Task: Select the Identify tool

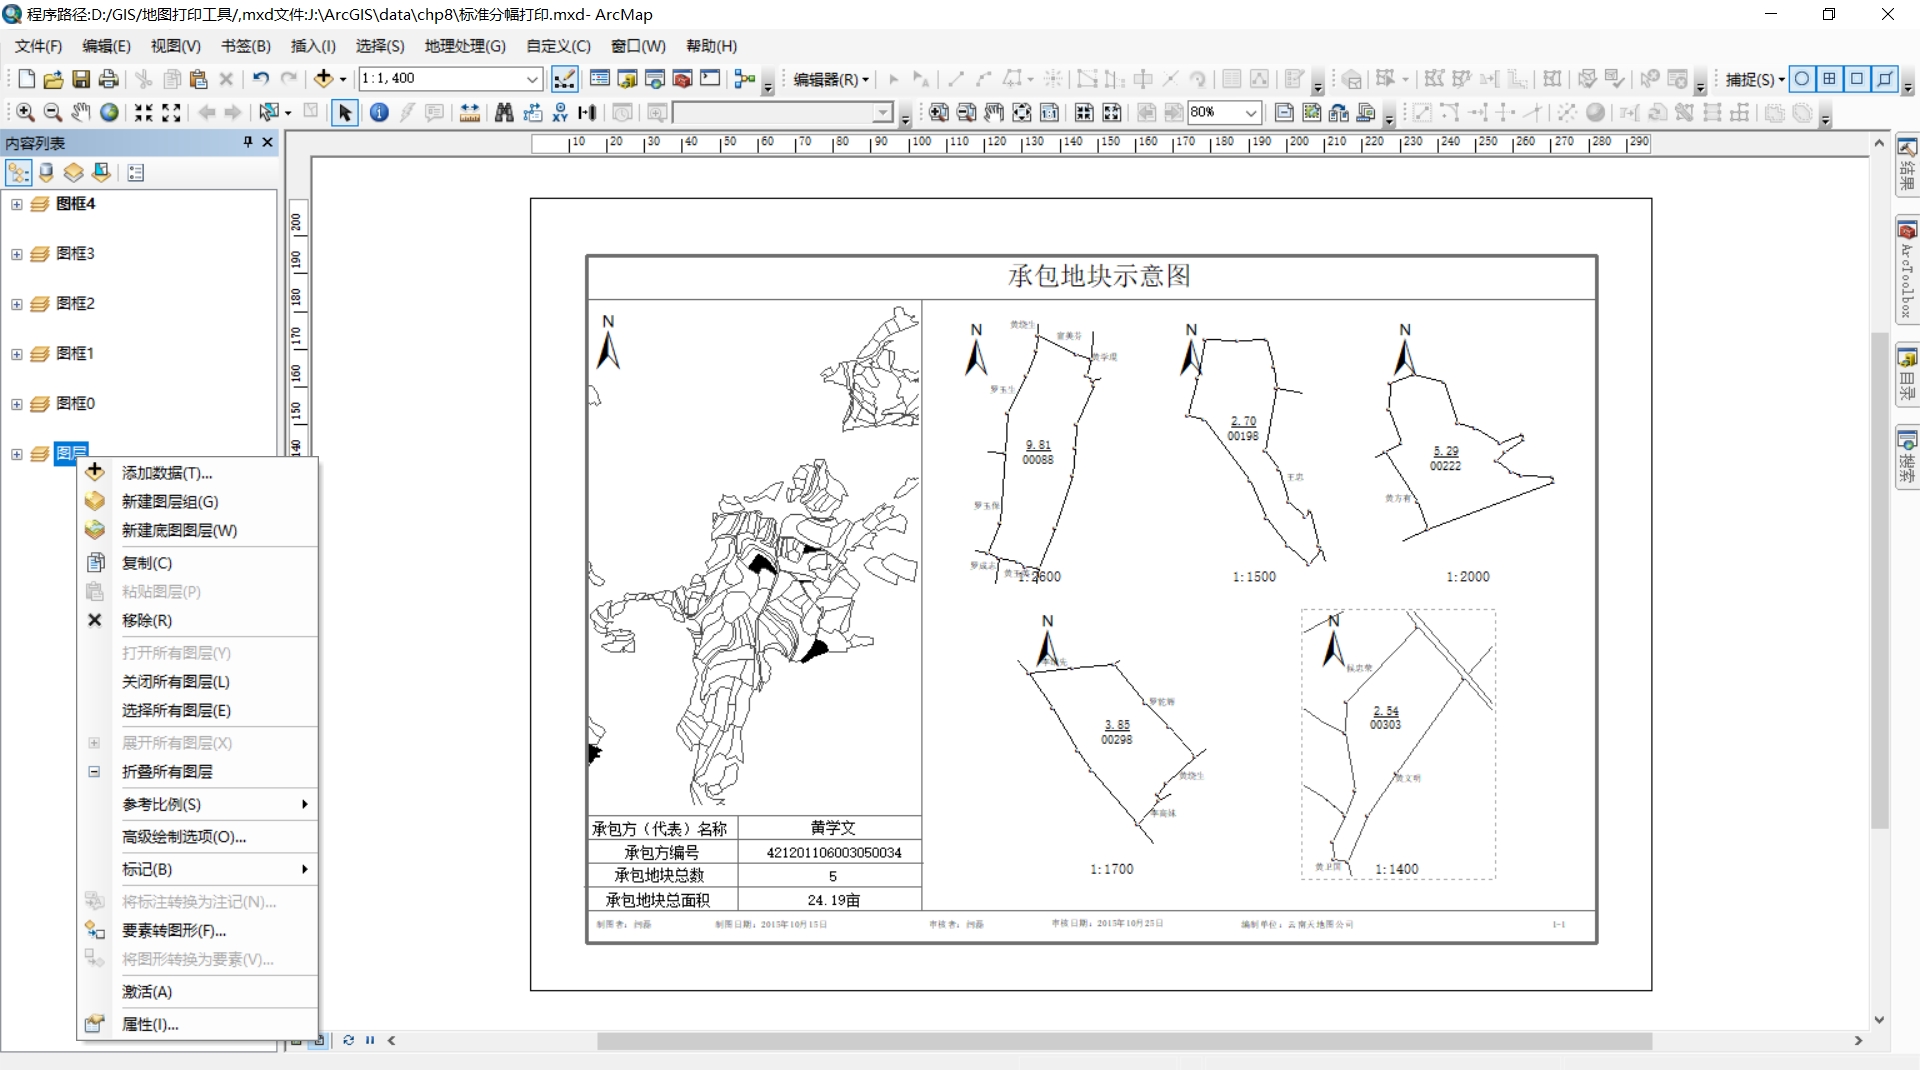Action: coord(379,113)
